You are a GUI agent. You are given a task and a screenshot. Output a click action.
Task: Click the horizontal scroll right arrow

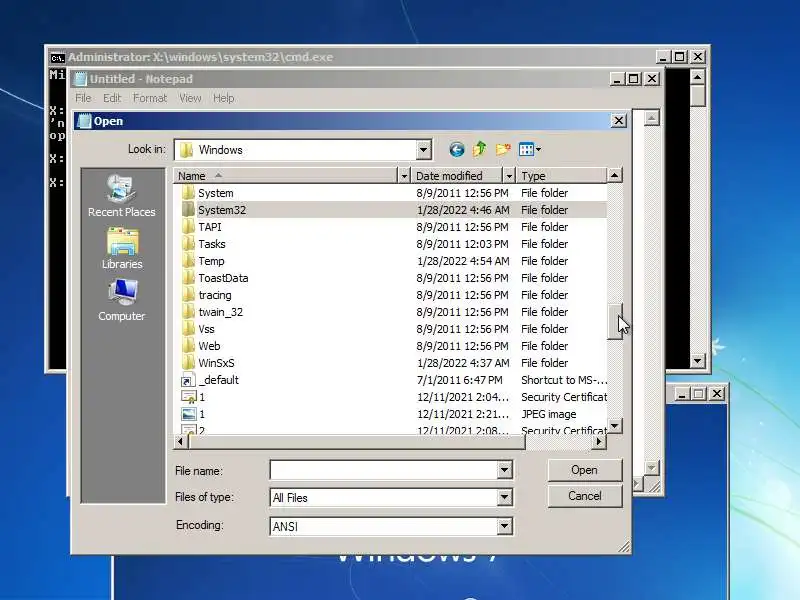(599, 441)
